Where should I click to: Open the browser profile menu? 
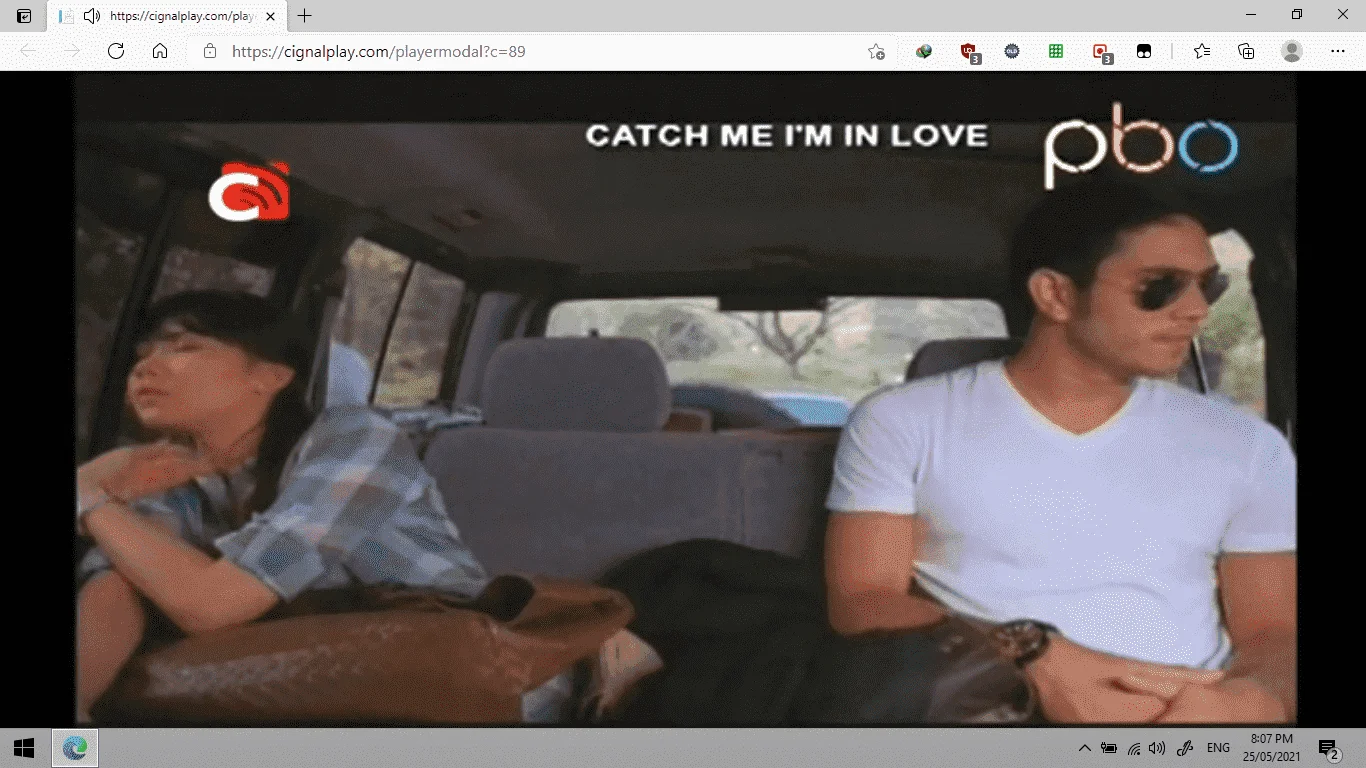(1292, 51)
